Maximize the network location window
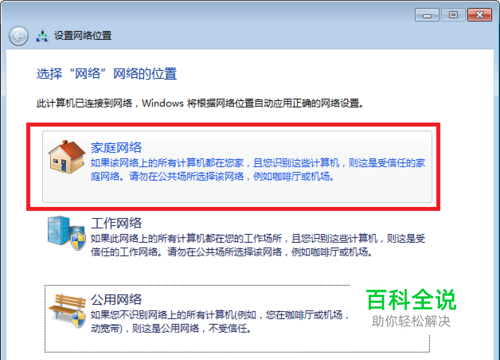The width and height of the screenshot is (500, 360). pos(453,15)
